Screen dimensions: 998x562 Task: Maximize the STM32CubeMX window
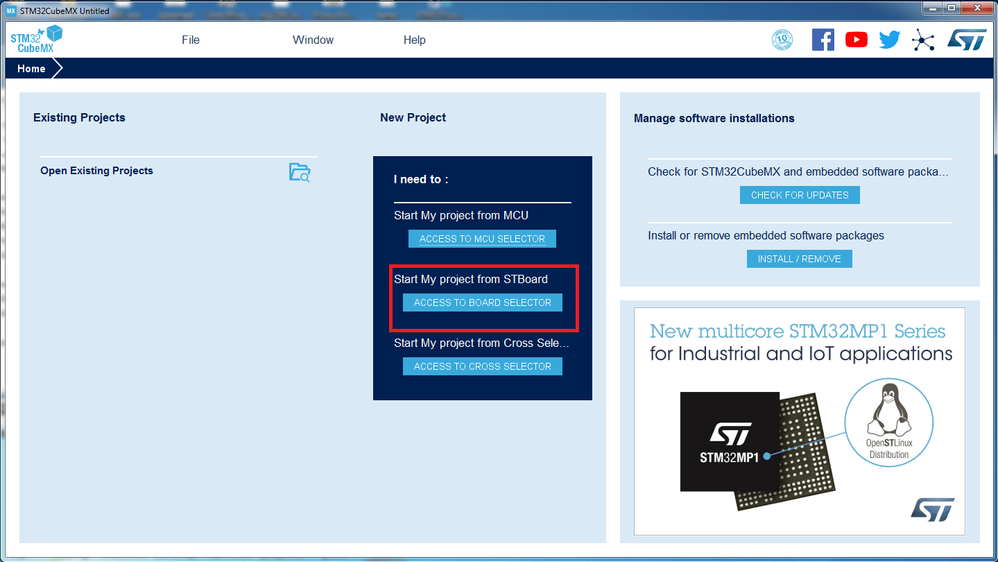951,8
